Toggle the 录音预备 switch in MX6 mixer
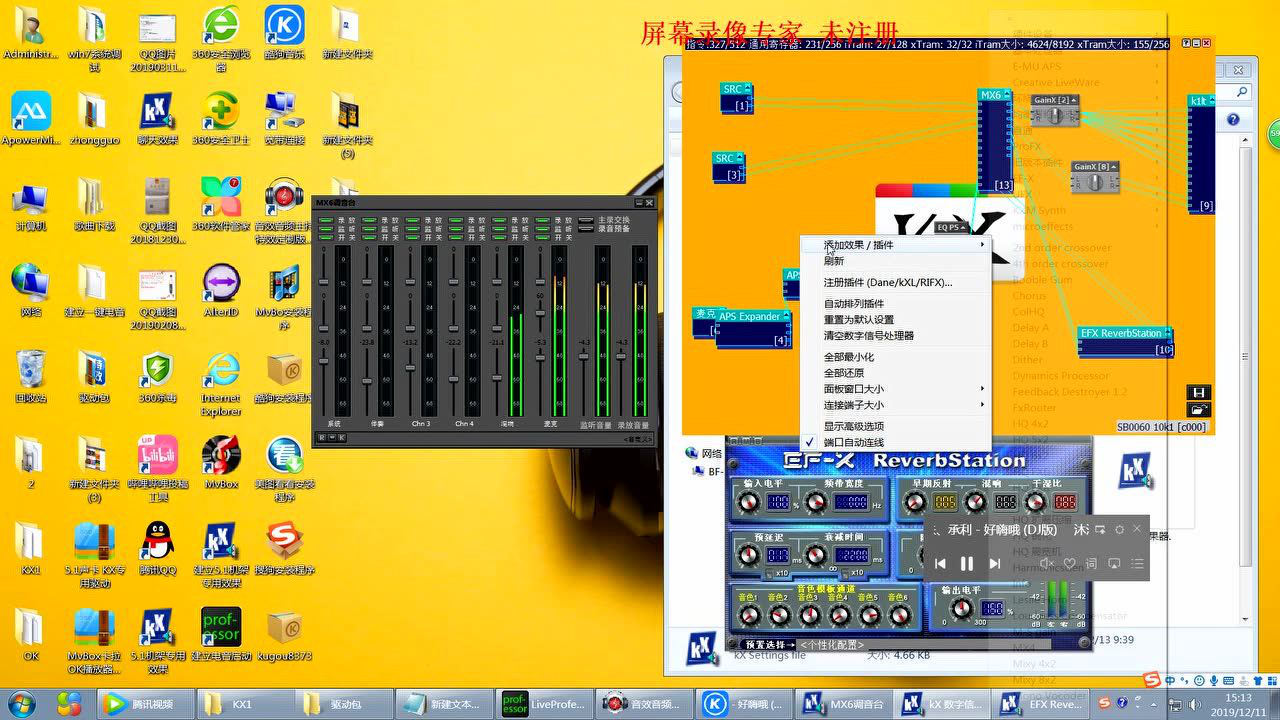 coord(587,229)
